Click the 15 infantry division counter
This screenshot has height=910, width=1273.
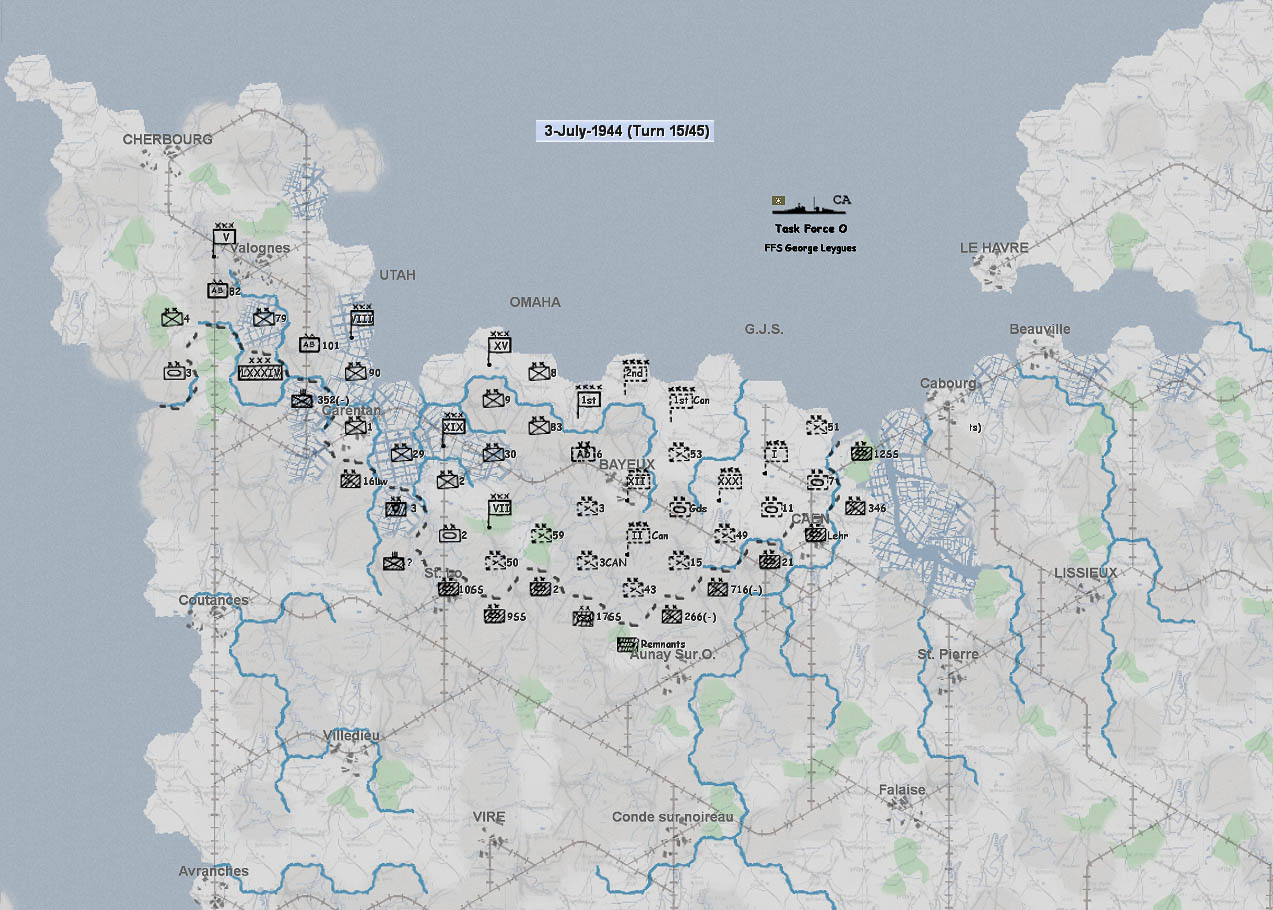pos(678,562)
